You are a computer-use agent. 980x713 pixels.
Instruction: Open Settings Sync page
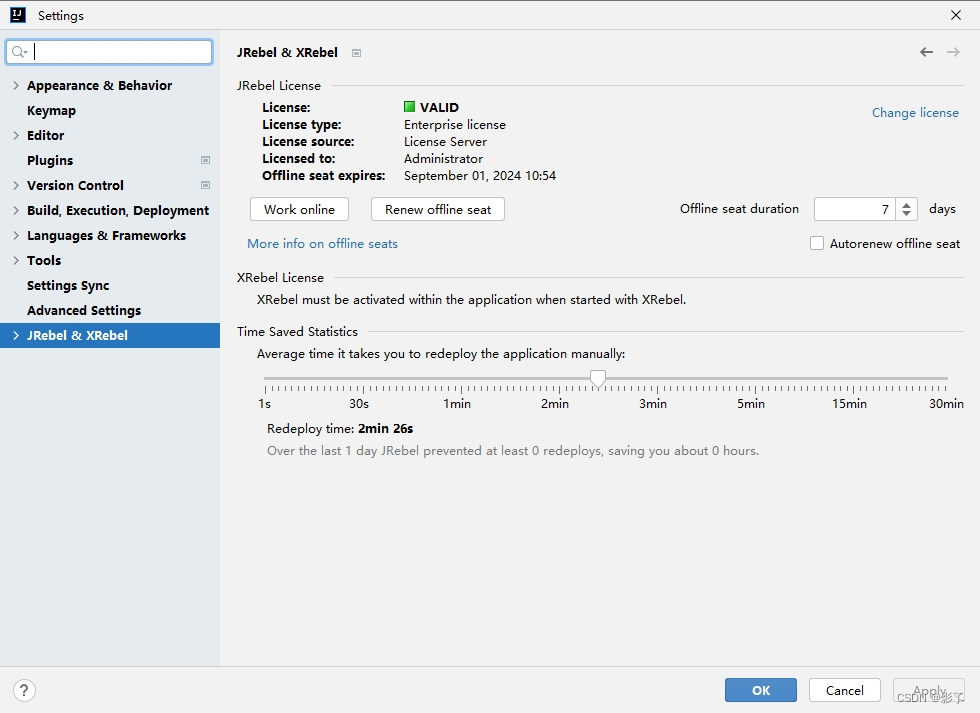click(x=68, y=286)
